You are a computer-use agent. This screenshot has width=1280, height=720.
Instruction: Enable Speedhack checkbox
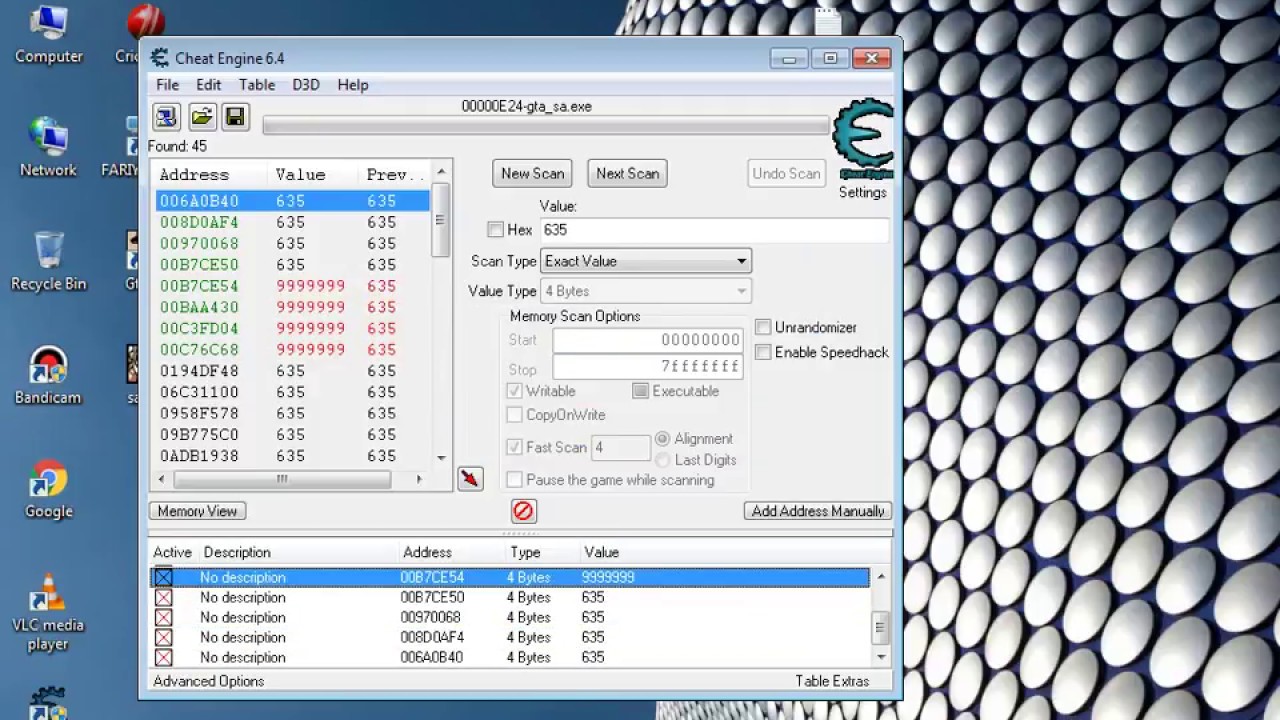click(x=763, y=352)
